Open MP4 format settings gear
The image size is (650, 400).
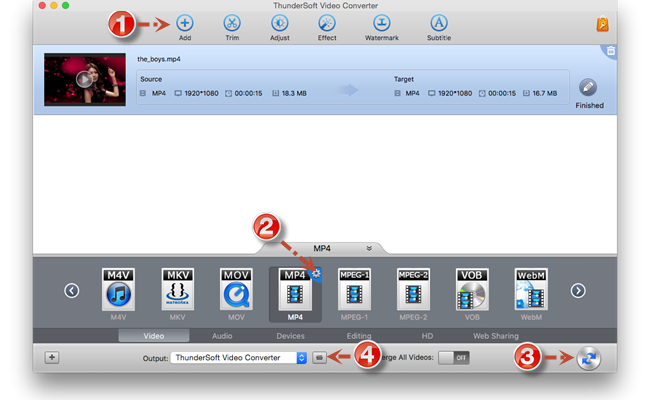point(316,274)
